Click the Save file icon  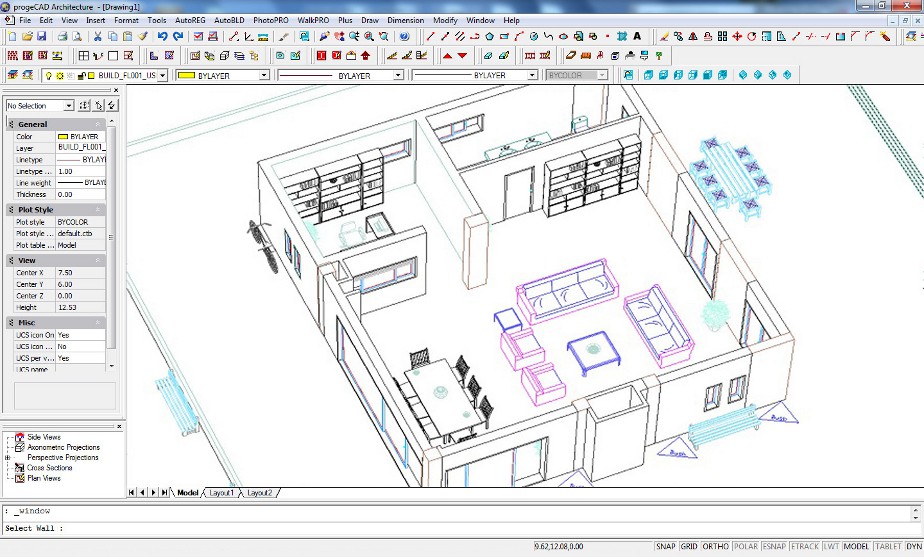[x=42, y=37]
